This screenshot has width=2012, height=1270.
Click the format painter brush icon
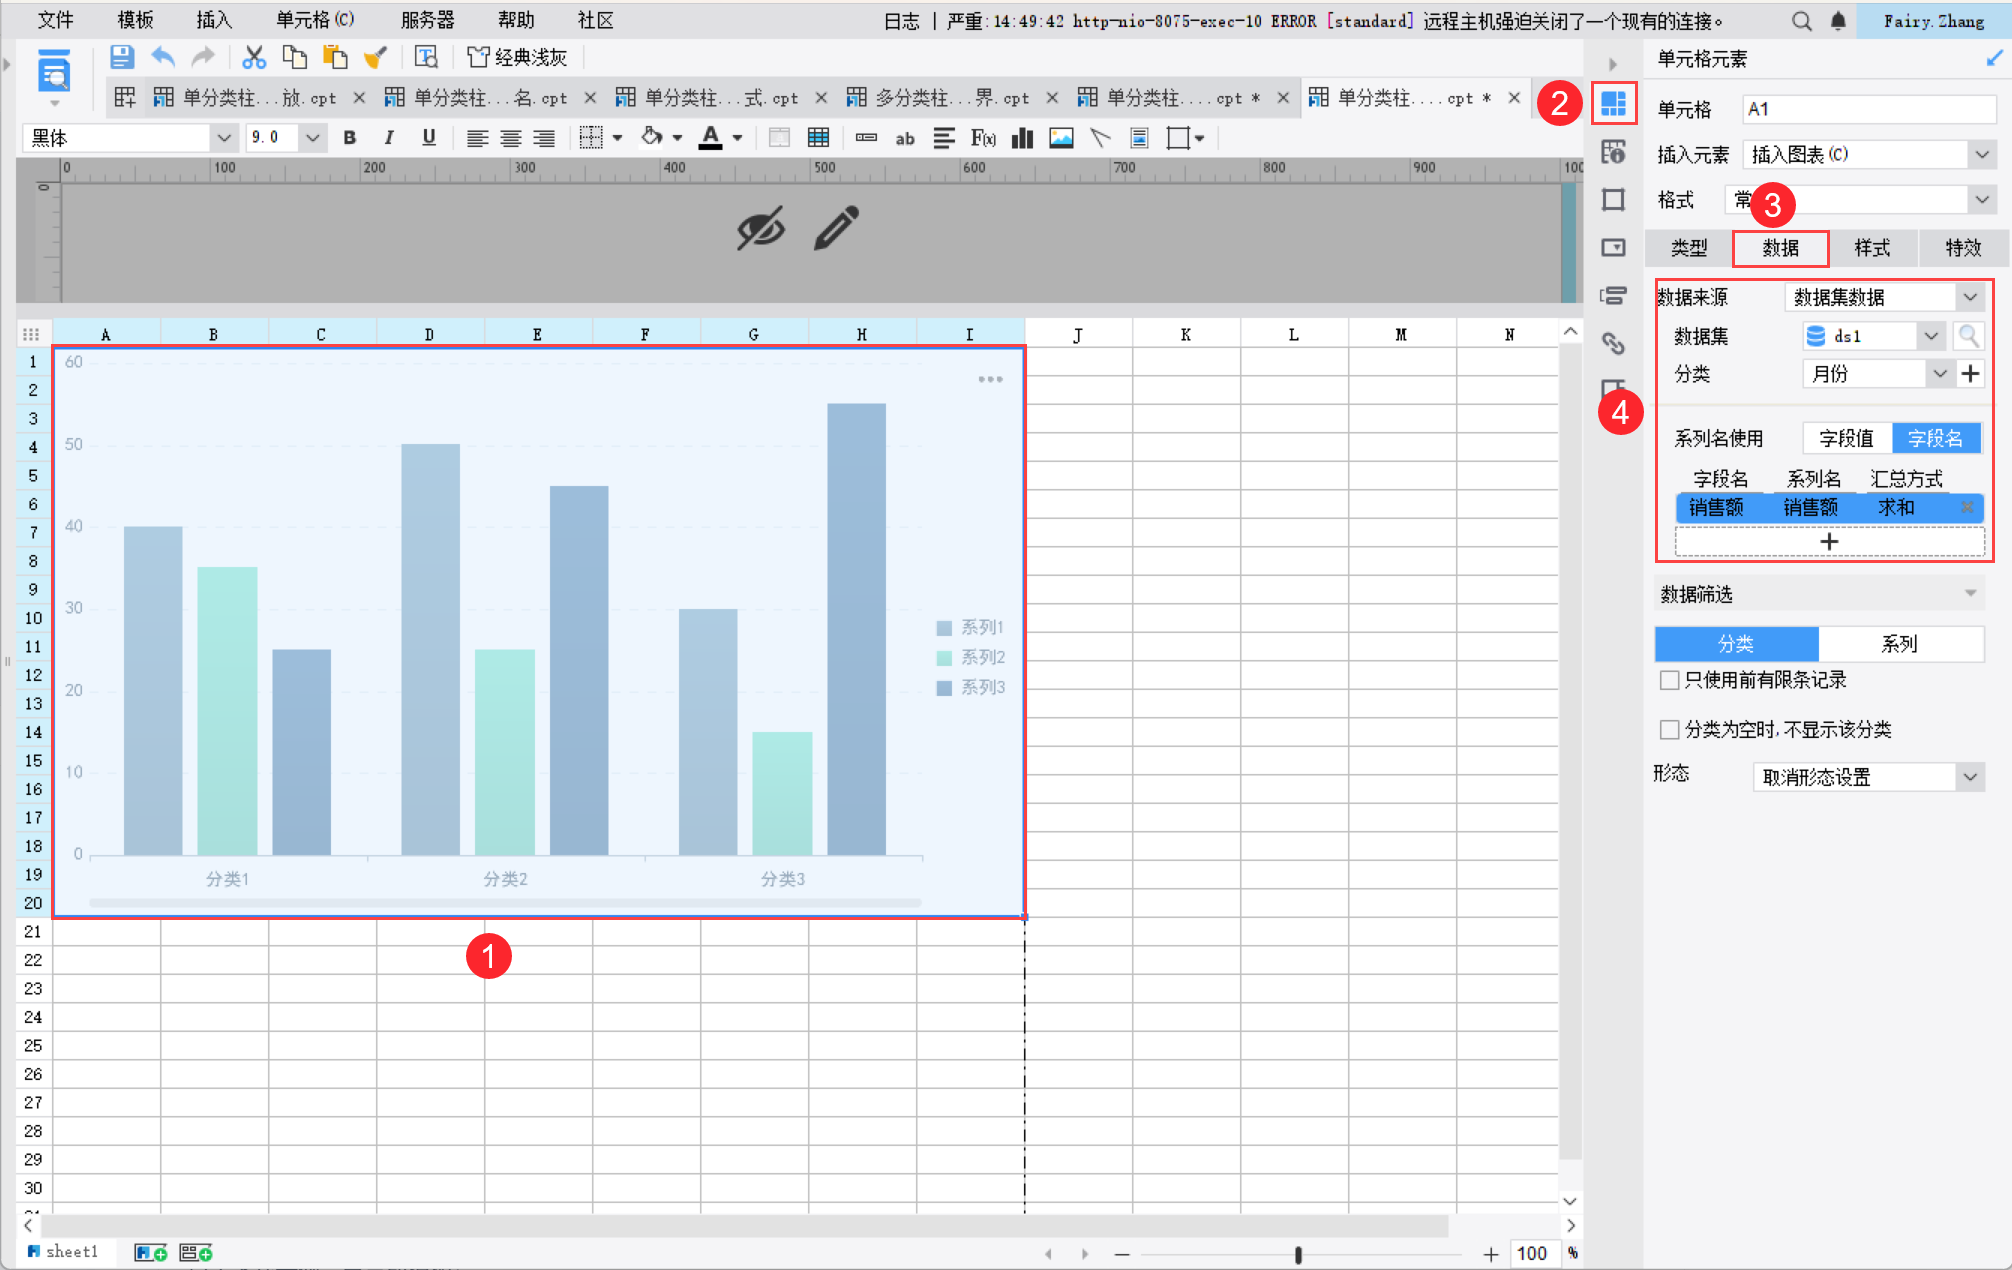375,57
